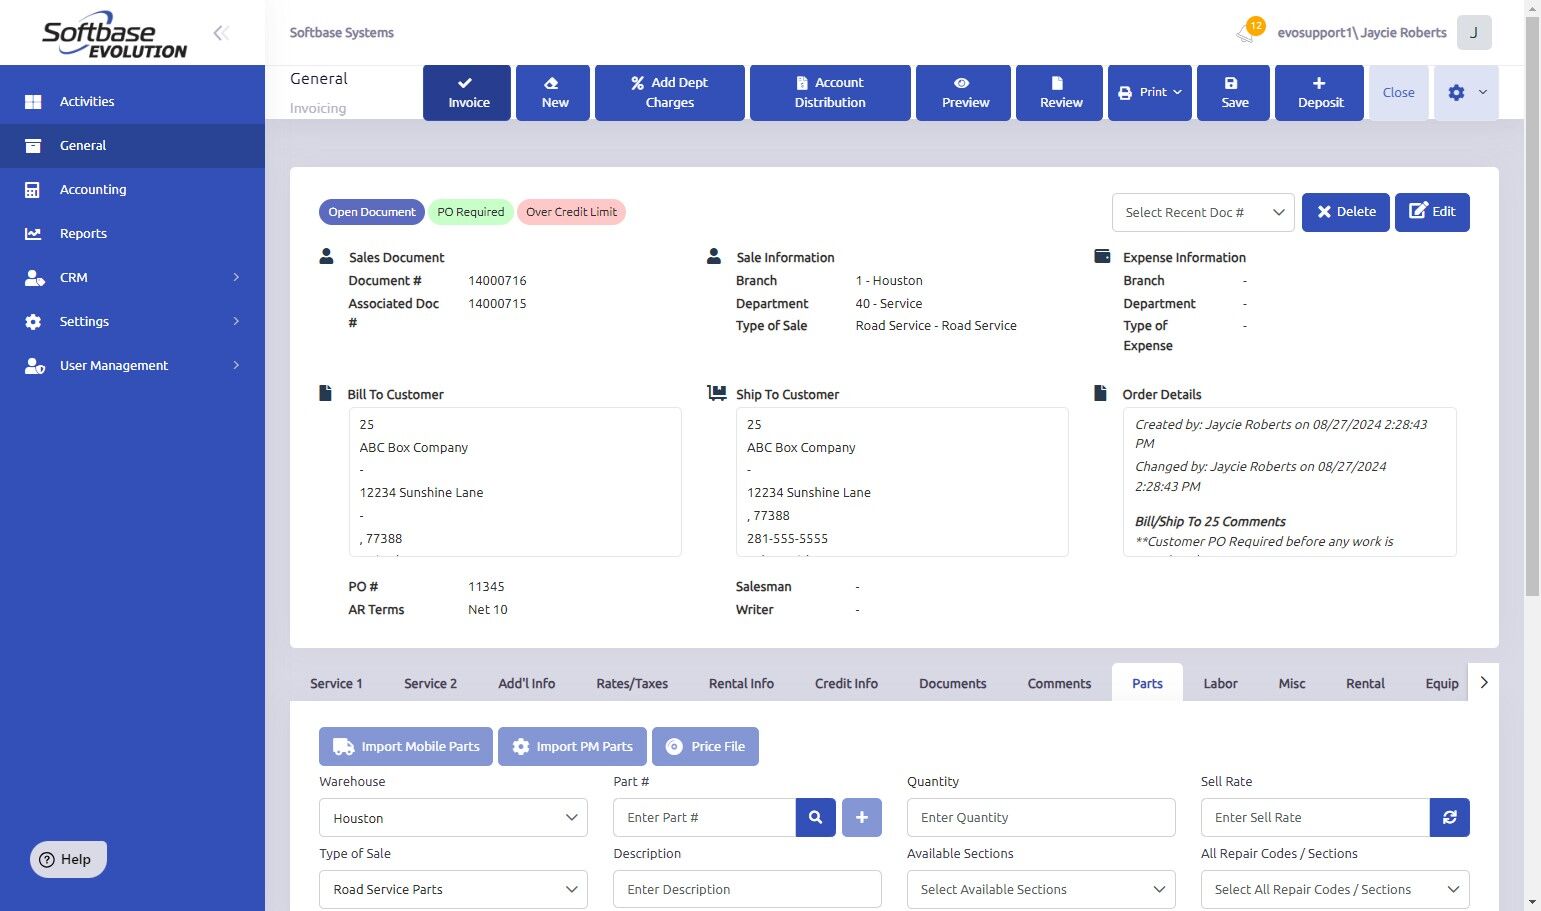Switch to the Service 2 tab
This screenshot has height=911, width=1541.
pyautogui.click(x=430, y=683)
